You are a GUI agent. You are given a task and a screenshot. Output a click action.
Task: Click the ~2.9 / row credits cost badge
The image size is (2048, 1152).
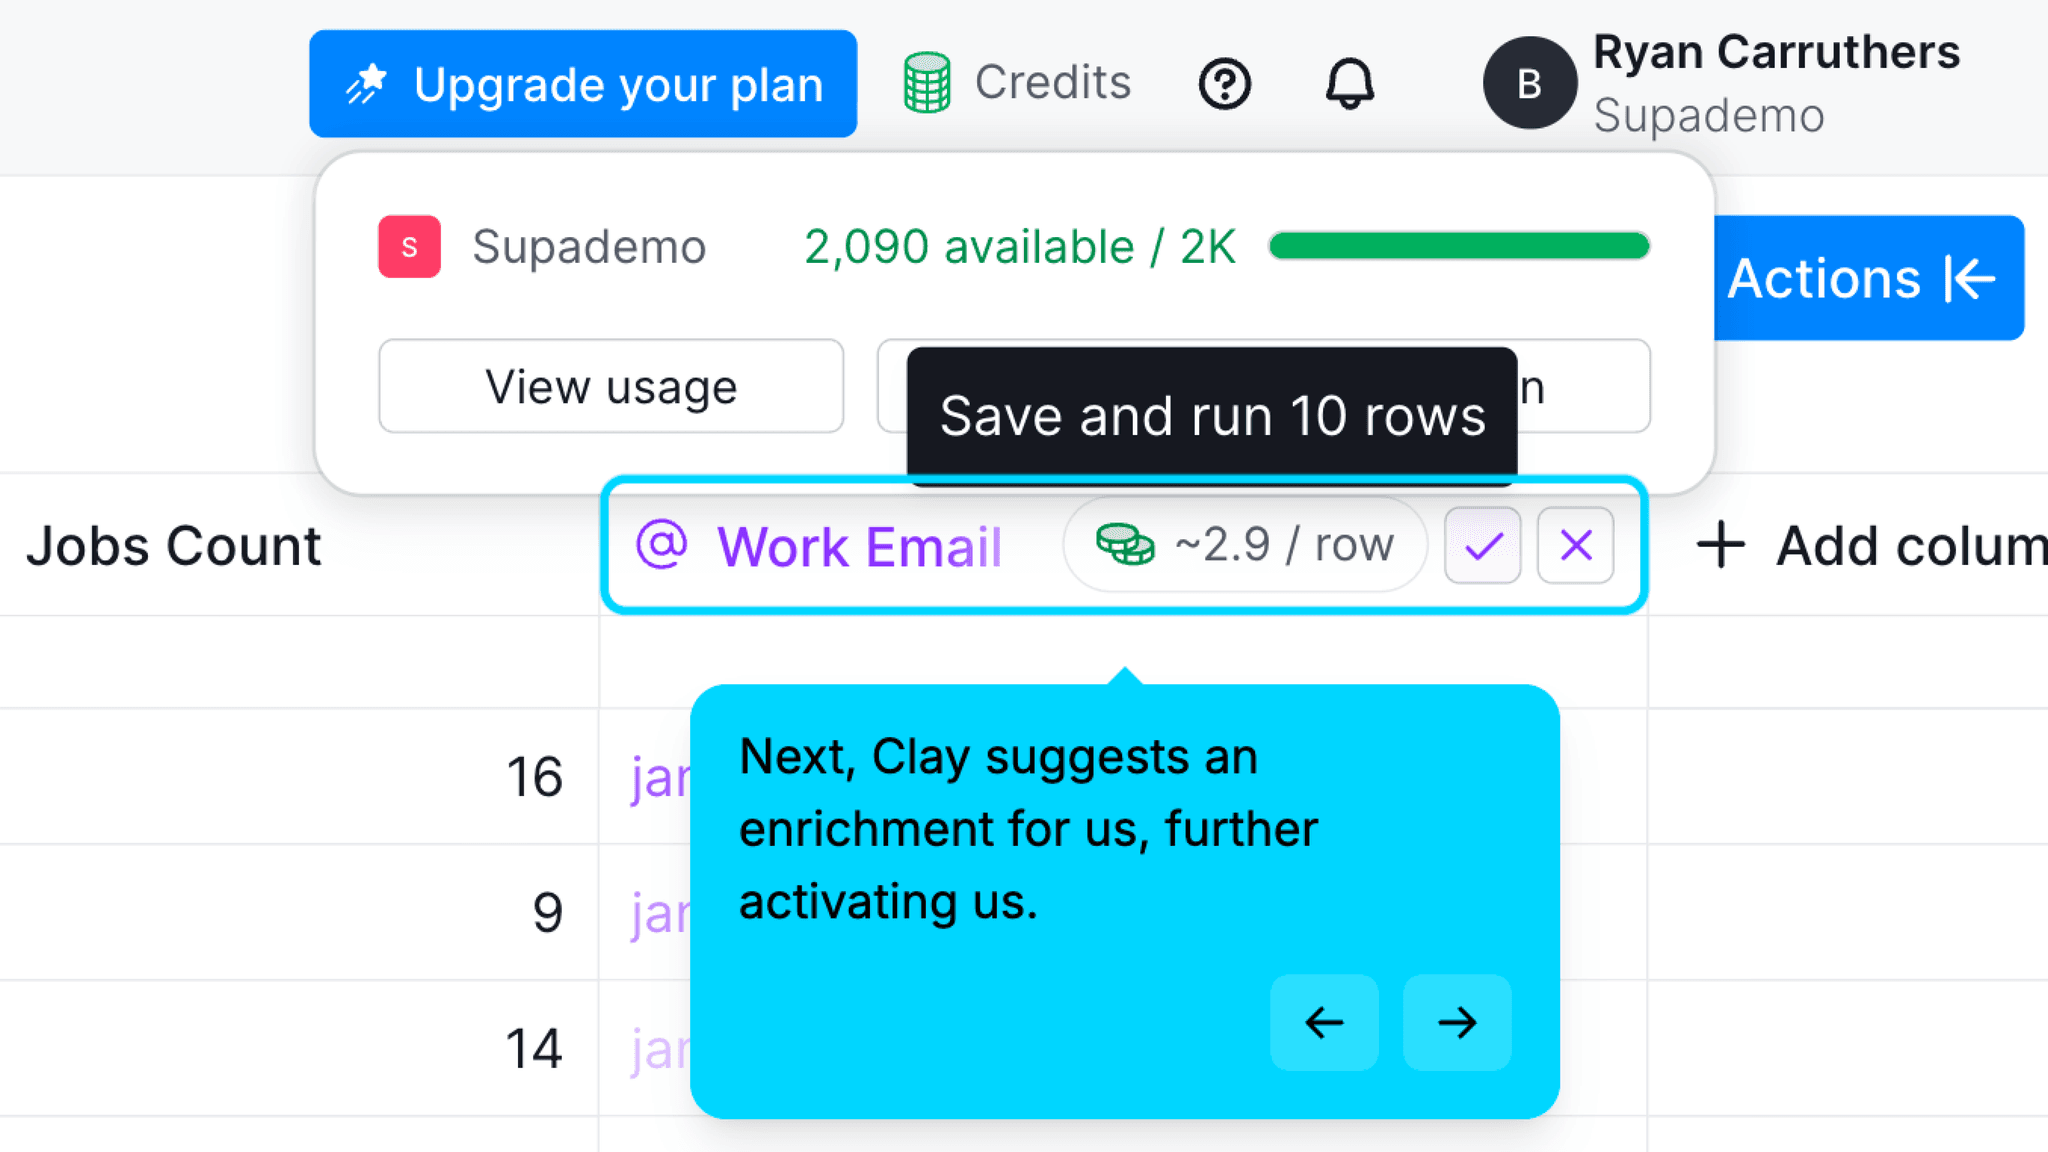[1244, 546]
